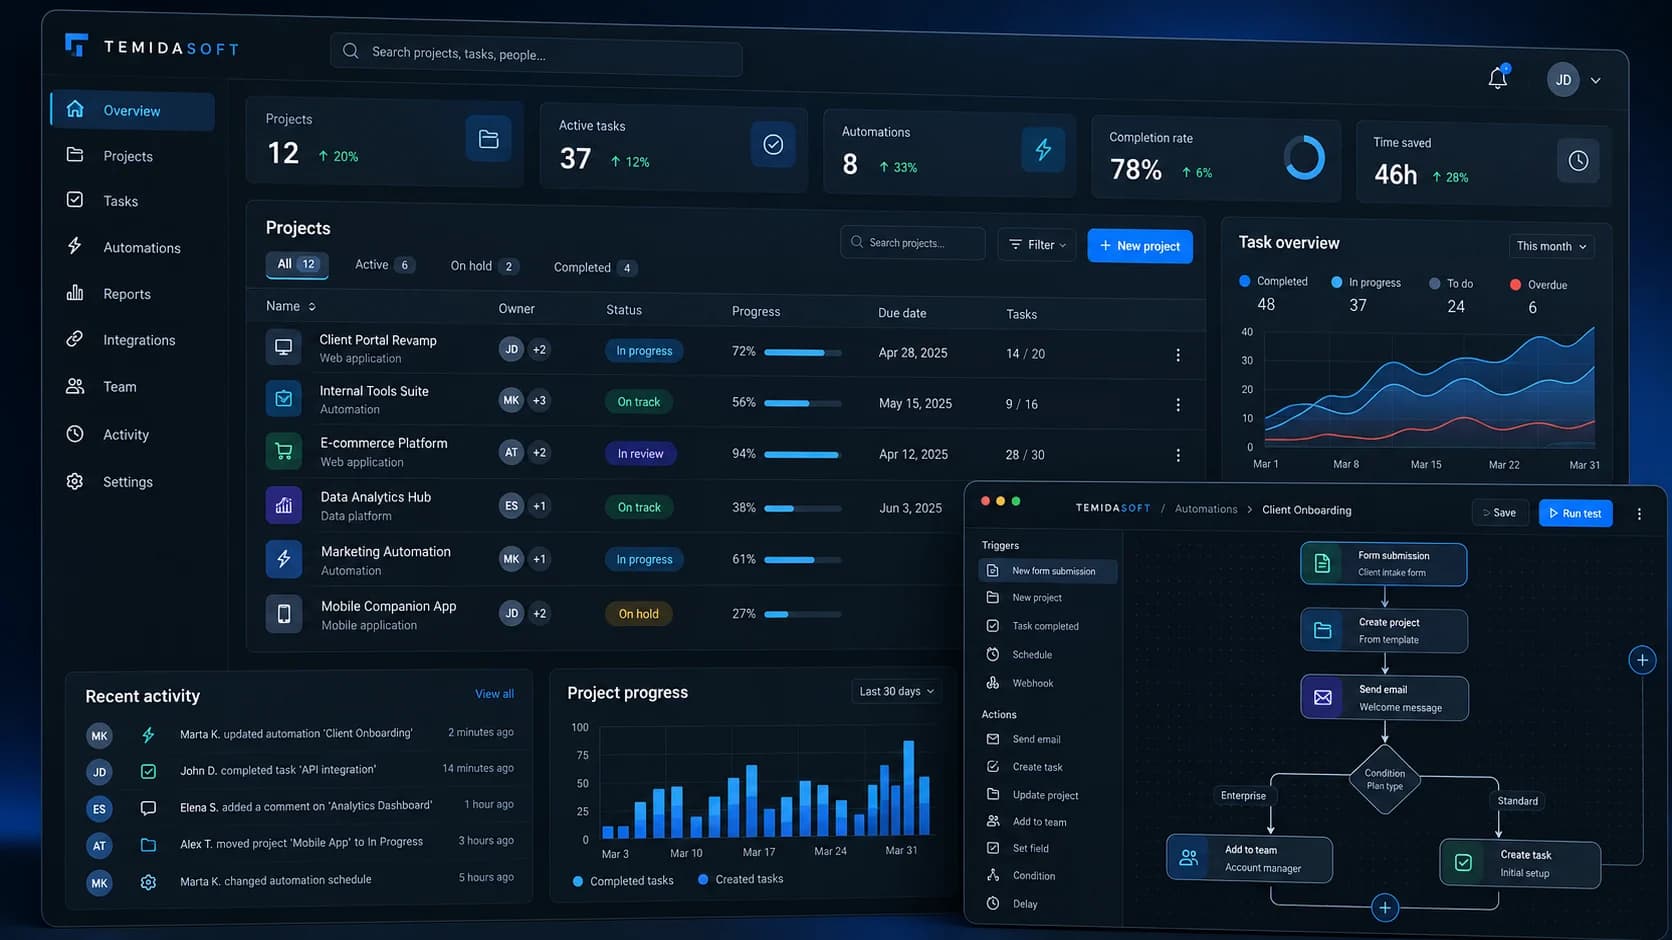Toggle the In progress legend item

(x=1366, y=282)
